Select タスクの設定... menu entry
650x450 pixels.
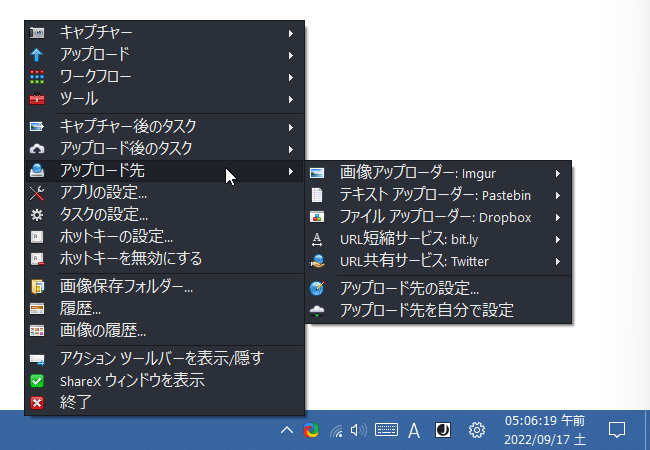(165, 215)
